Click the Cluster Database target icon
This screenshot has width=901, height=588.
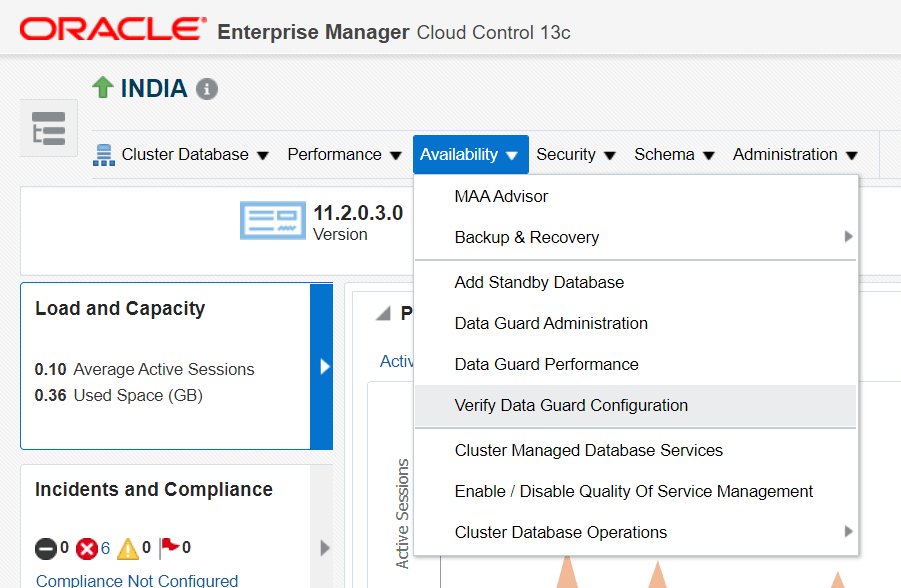(x=104, y=155)
